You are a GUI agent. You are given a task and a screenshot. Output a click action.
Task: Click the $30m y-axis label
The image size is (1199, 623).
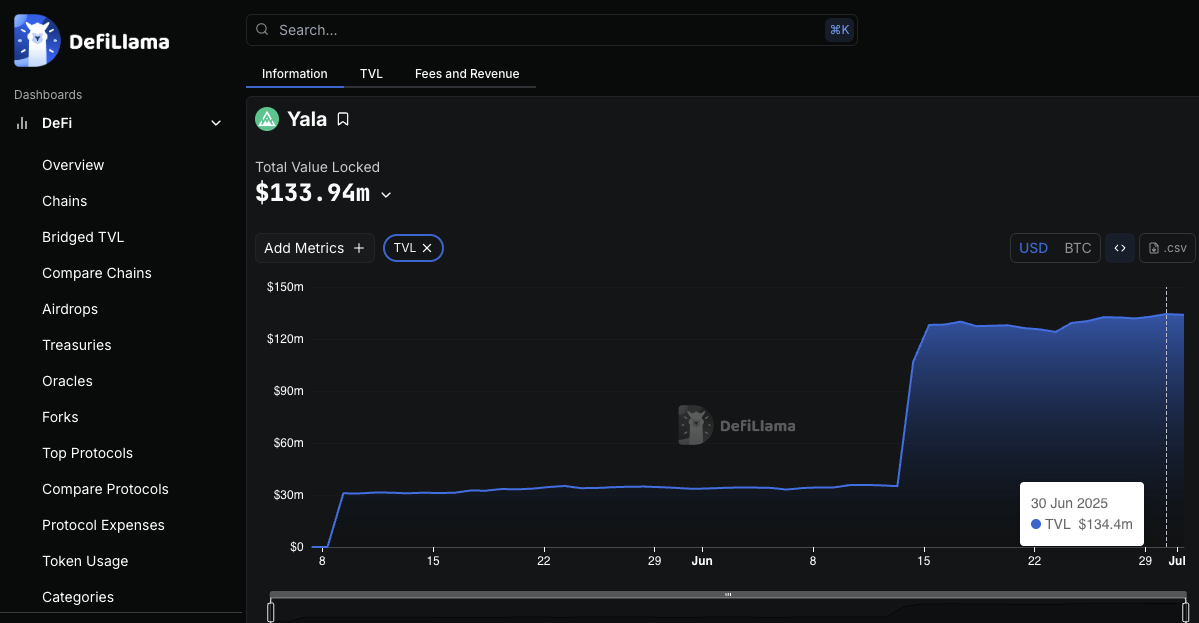click(288, 495)
